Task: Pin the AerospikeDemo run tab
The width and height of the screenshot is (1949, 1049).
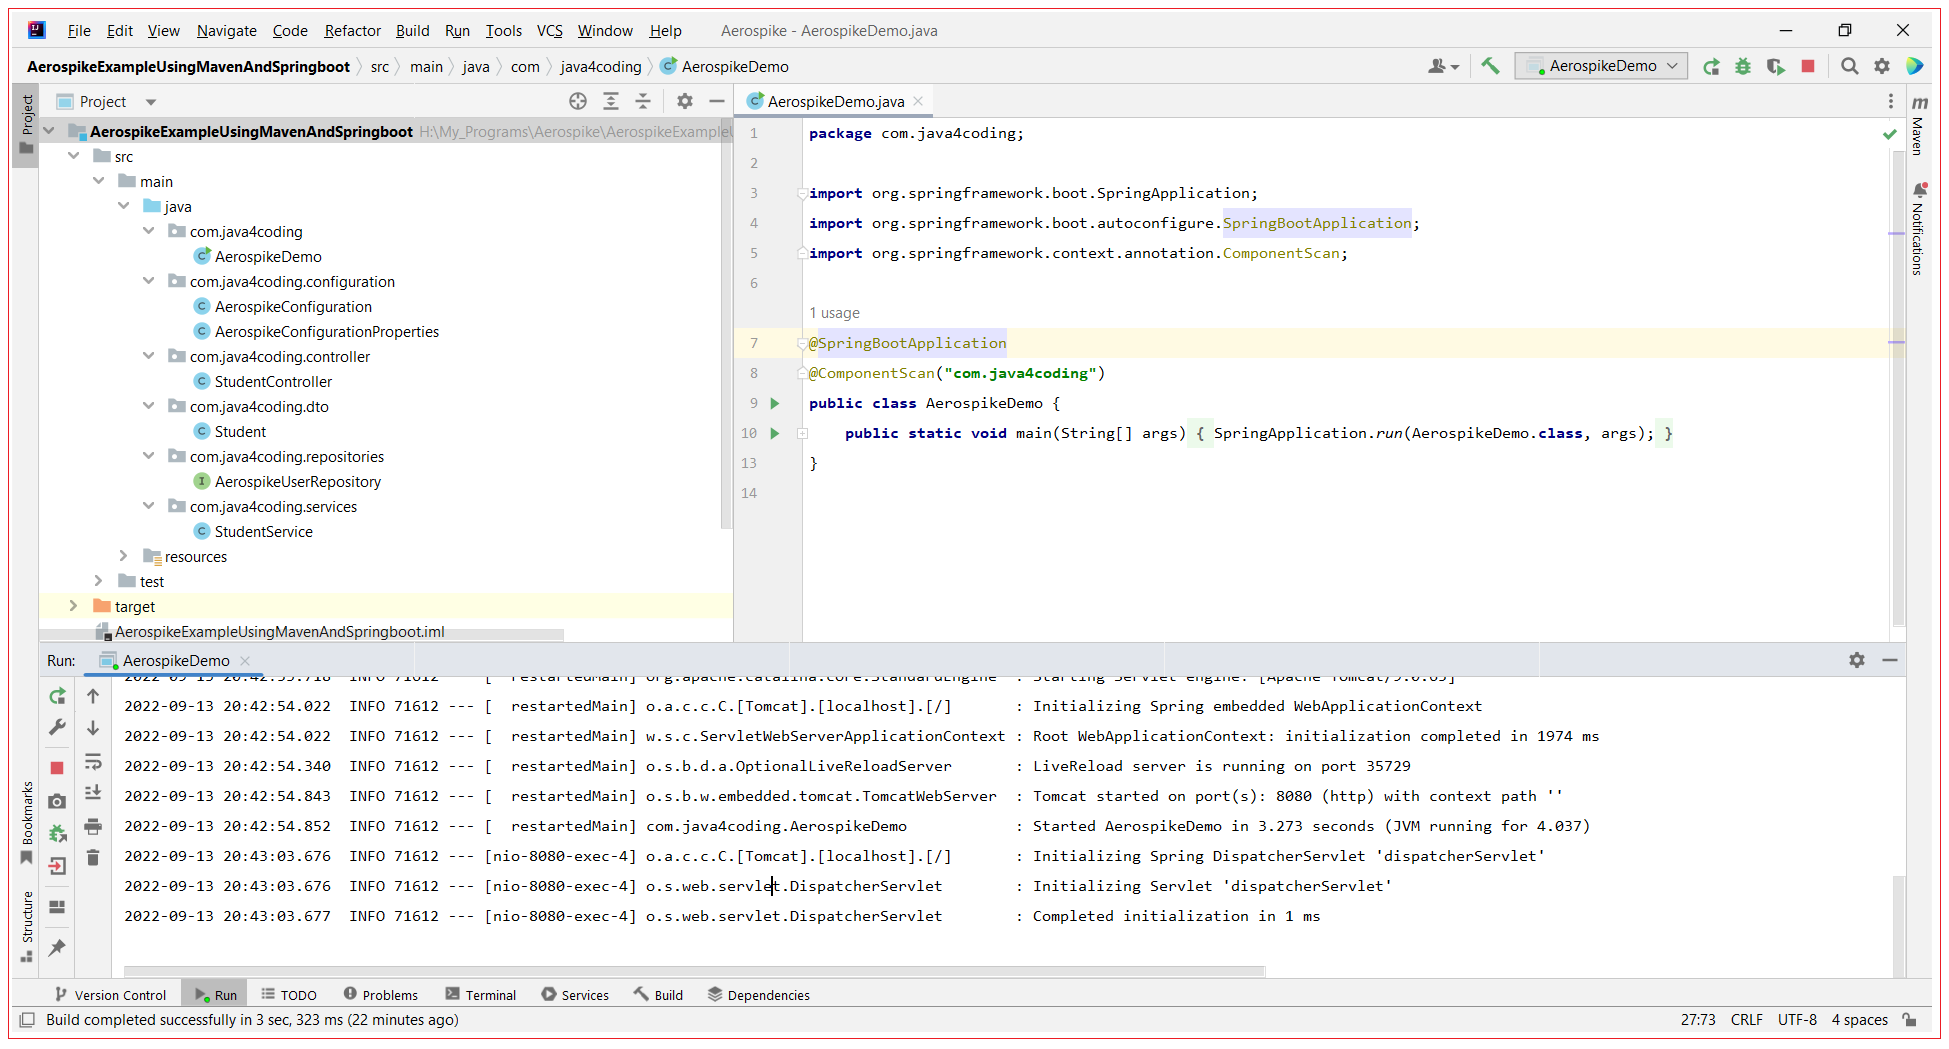Action: 57,947
